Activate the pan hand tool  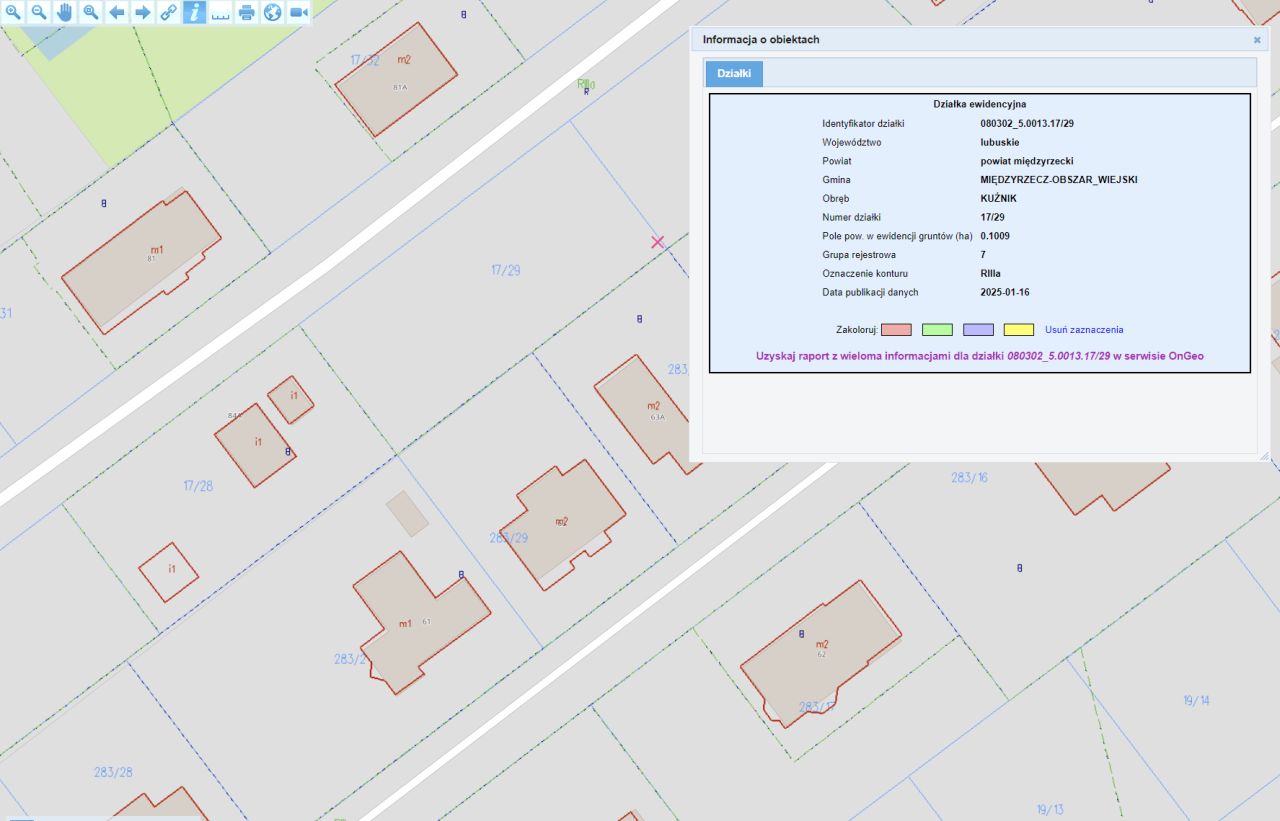click(65, 12)
